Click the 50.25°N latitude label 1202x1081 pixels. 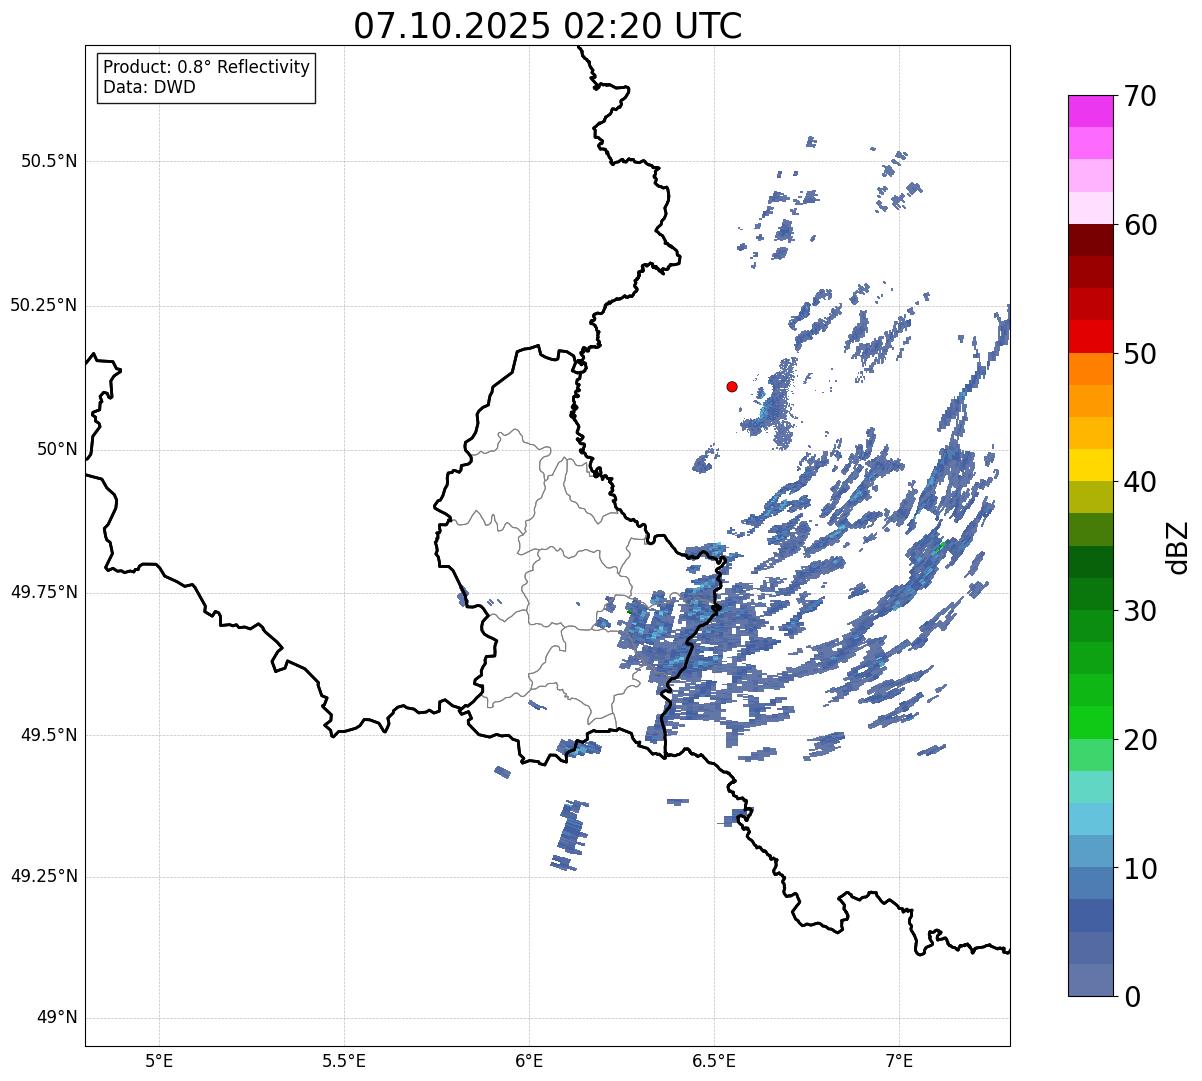tap(43, 305)
